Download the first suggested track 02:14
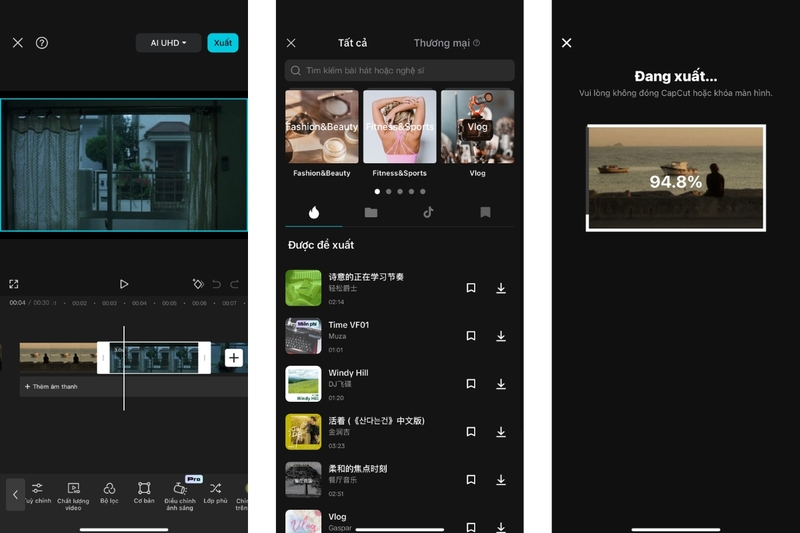This screenshot has height=533, width=800. click(x=501, y=288)
